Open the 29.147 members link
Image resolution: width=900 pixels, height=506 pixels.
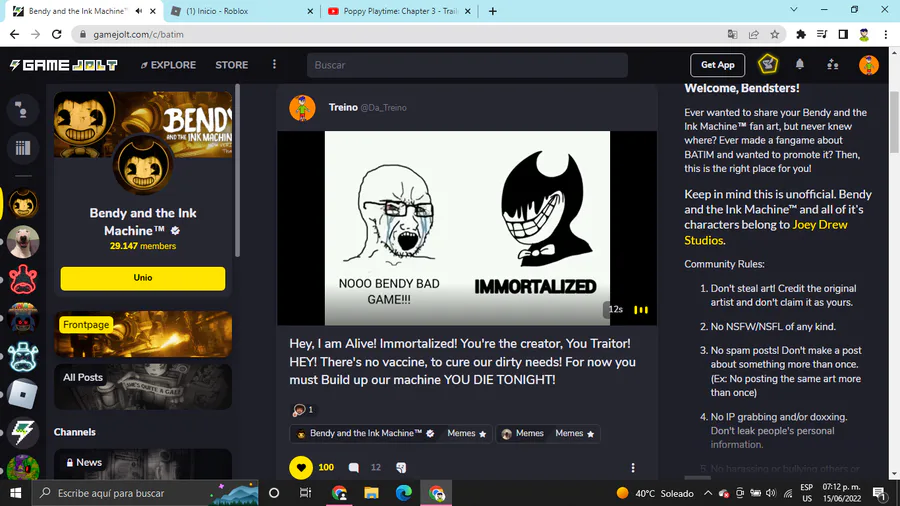(143, 246)
